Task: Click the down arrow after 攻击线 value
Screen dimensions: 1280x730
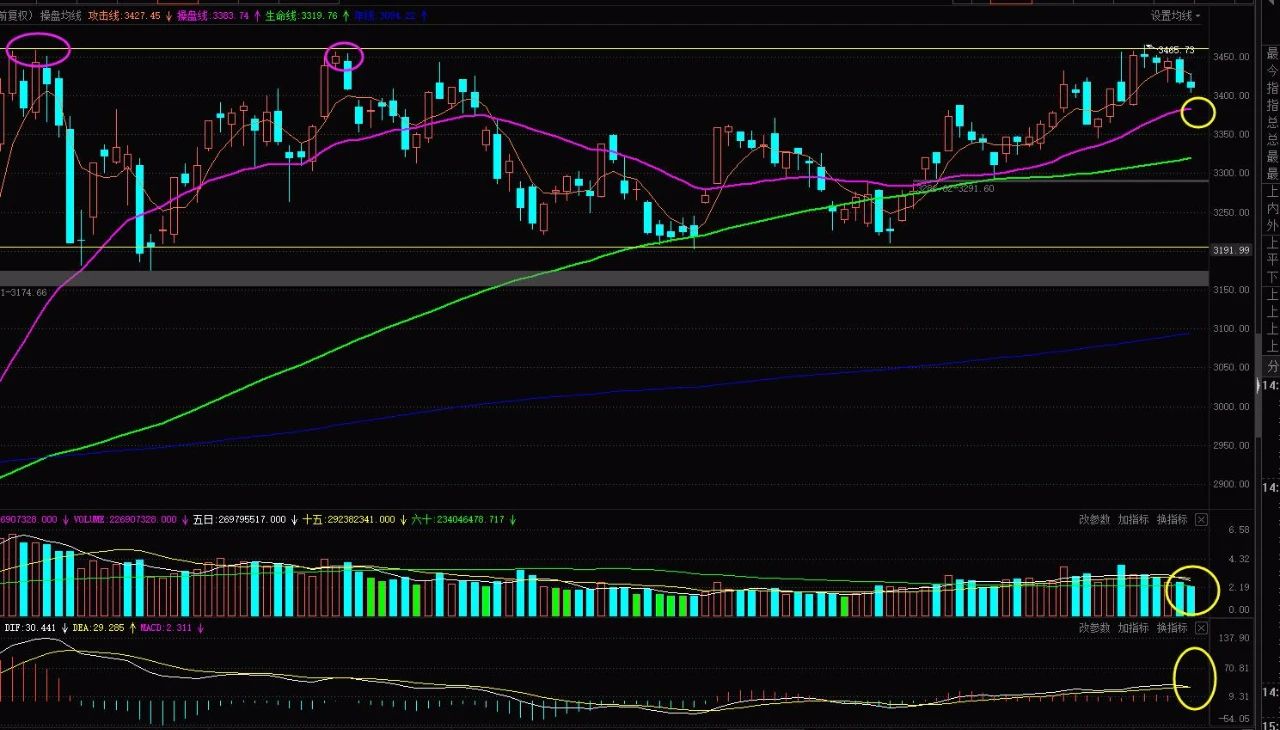Action: click(x=168, y=15)
